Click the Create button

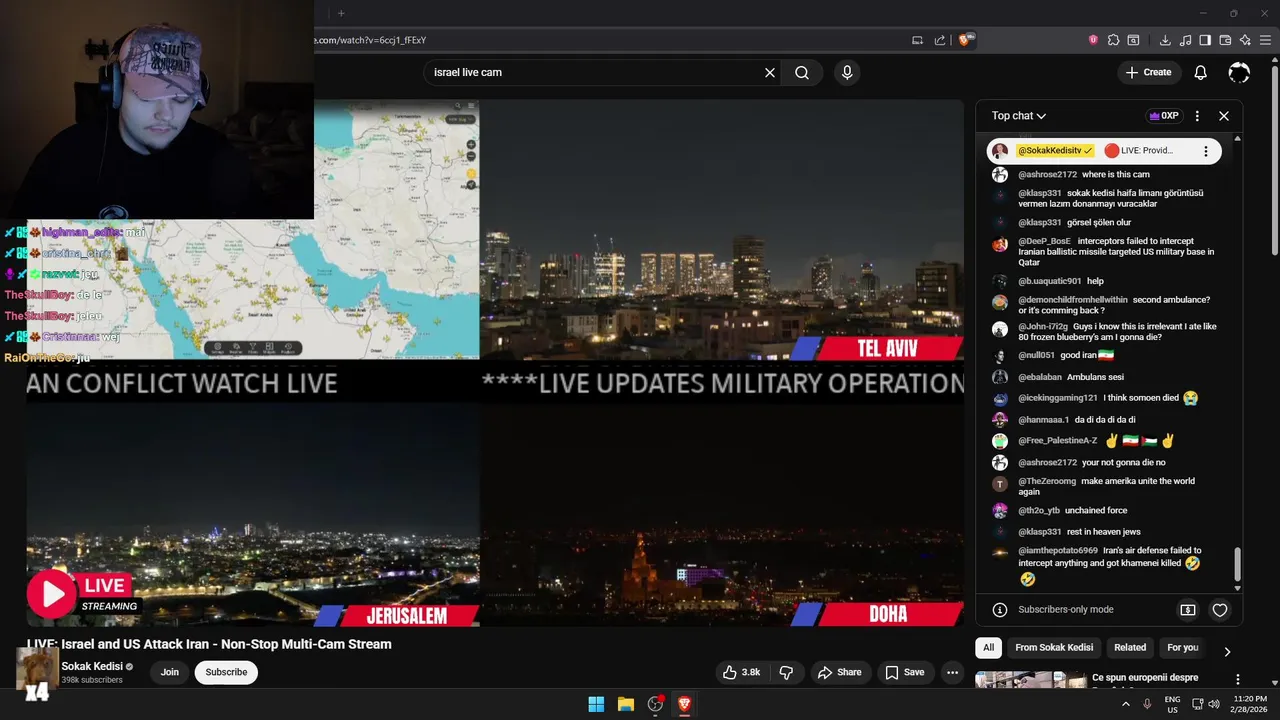point(1148,72)
